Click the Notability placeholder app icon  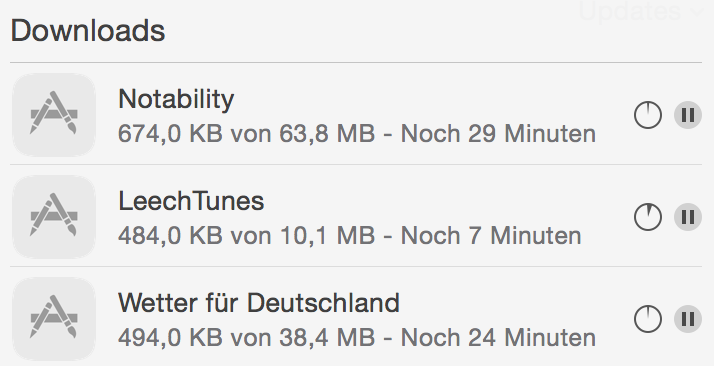click(54, 115)
